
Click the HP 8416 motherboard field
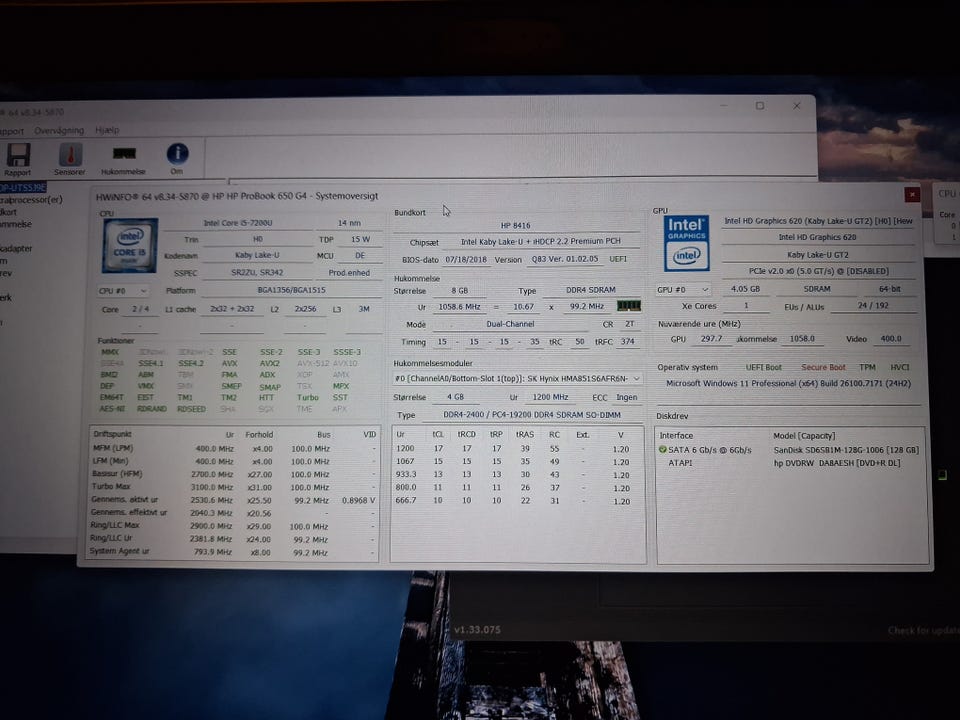coord(516,225)
